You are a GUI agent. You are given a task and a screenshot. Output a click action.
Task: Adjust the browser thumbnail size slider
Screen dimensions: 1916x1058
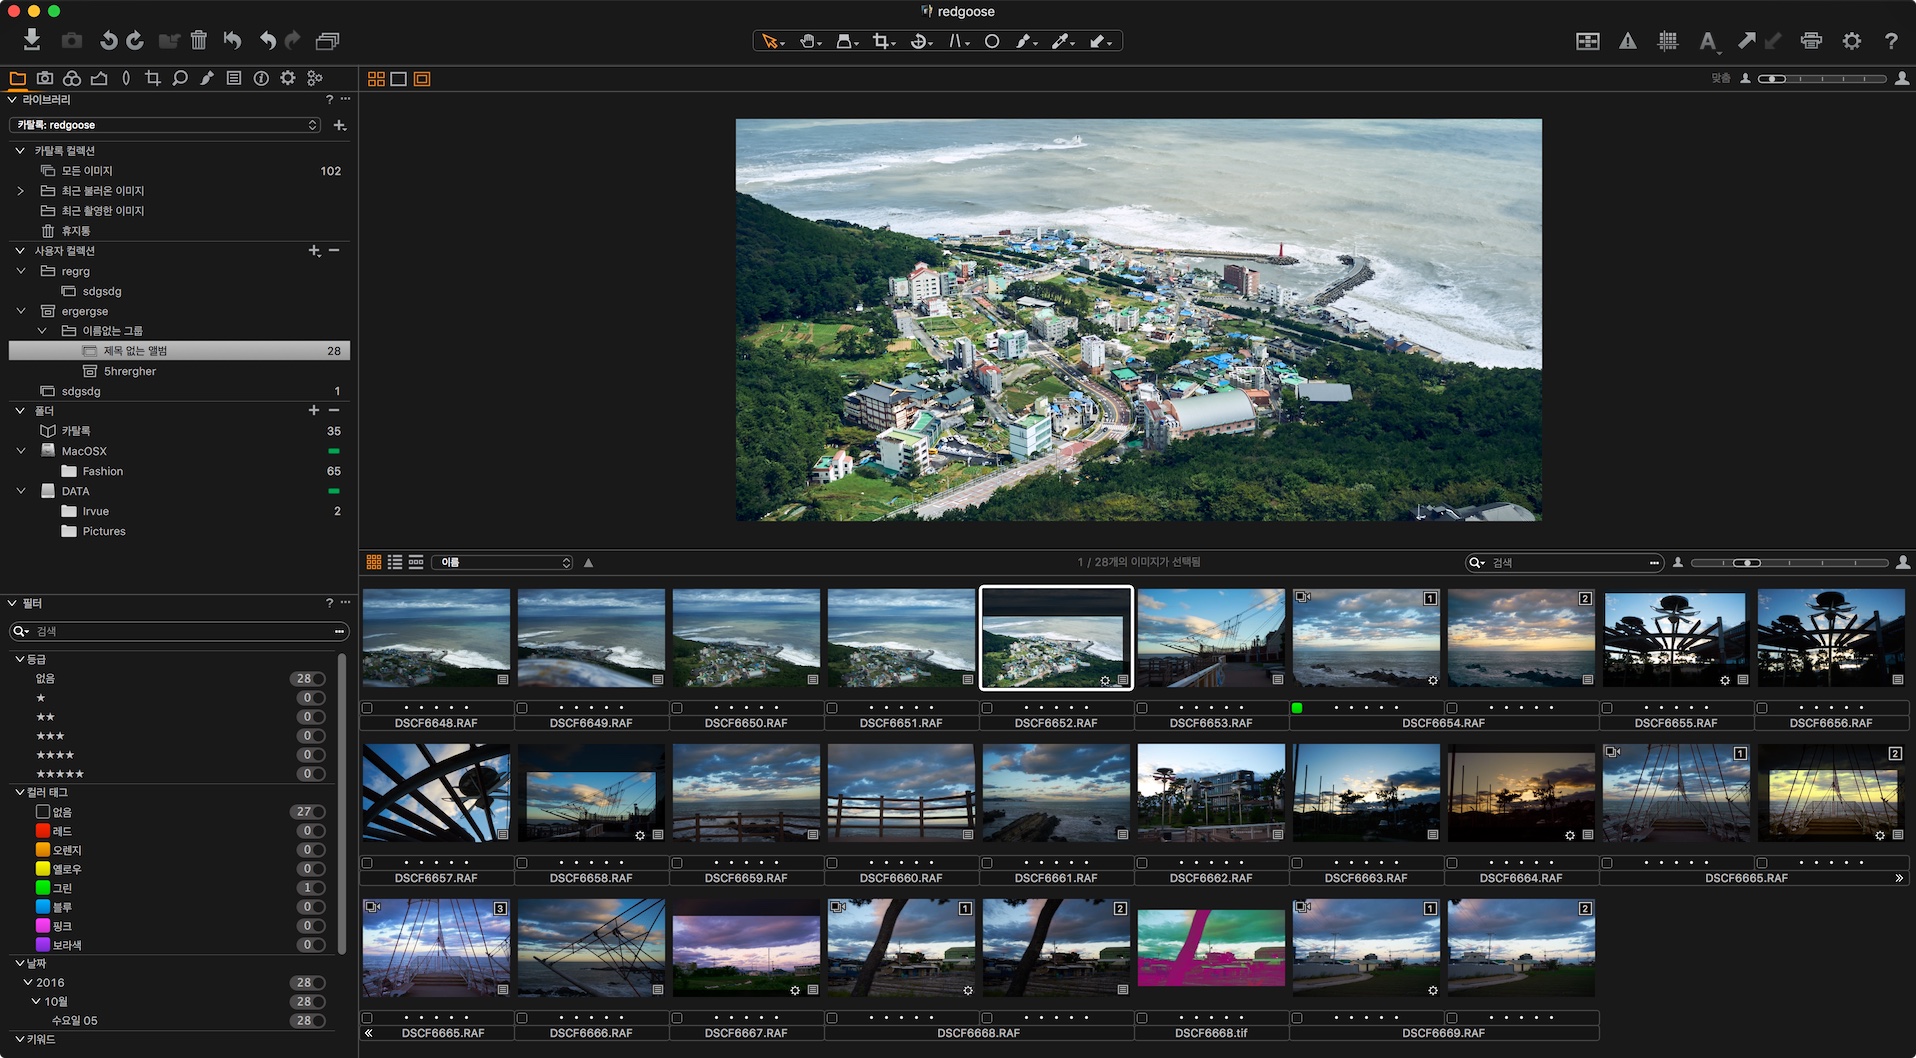tap(1790, 563)
